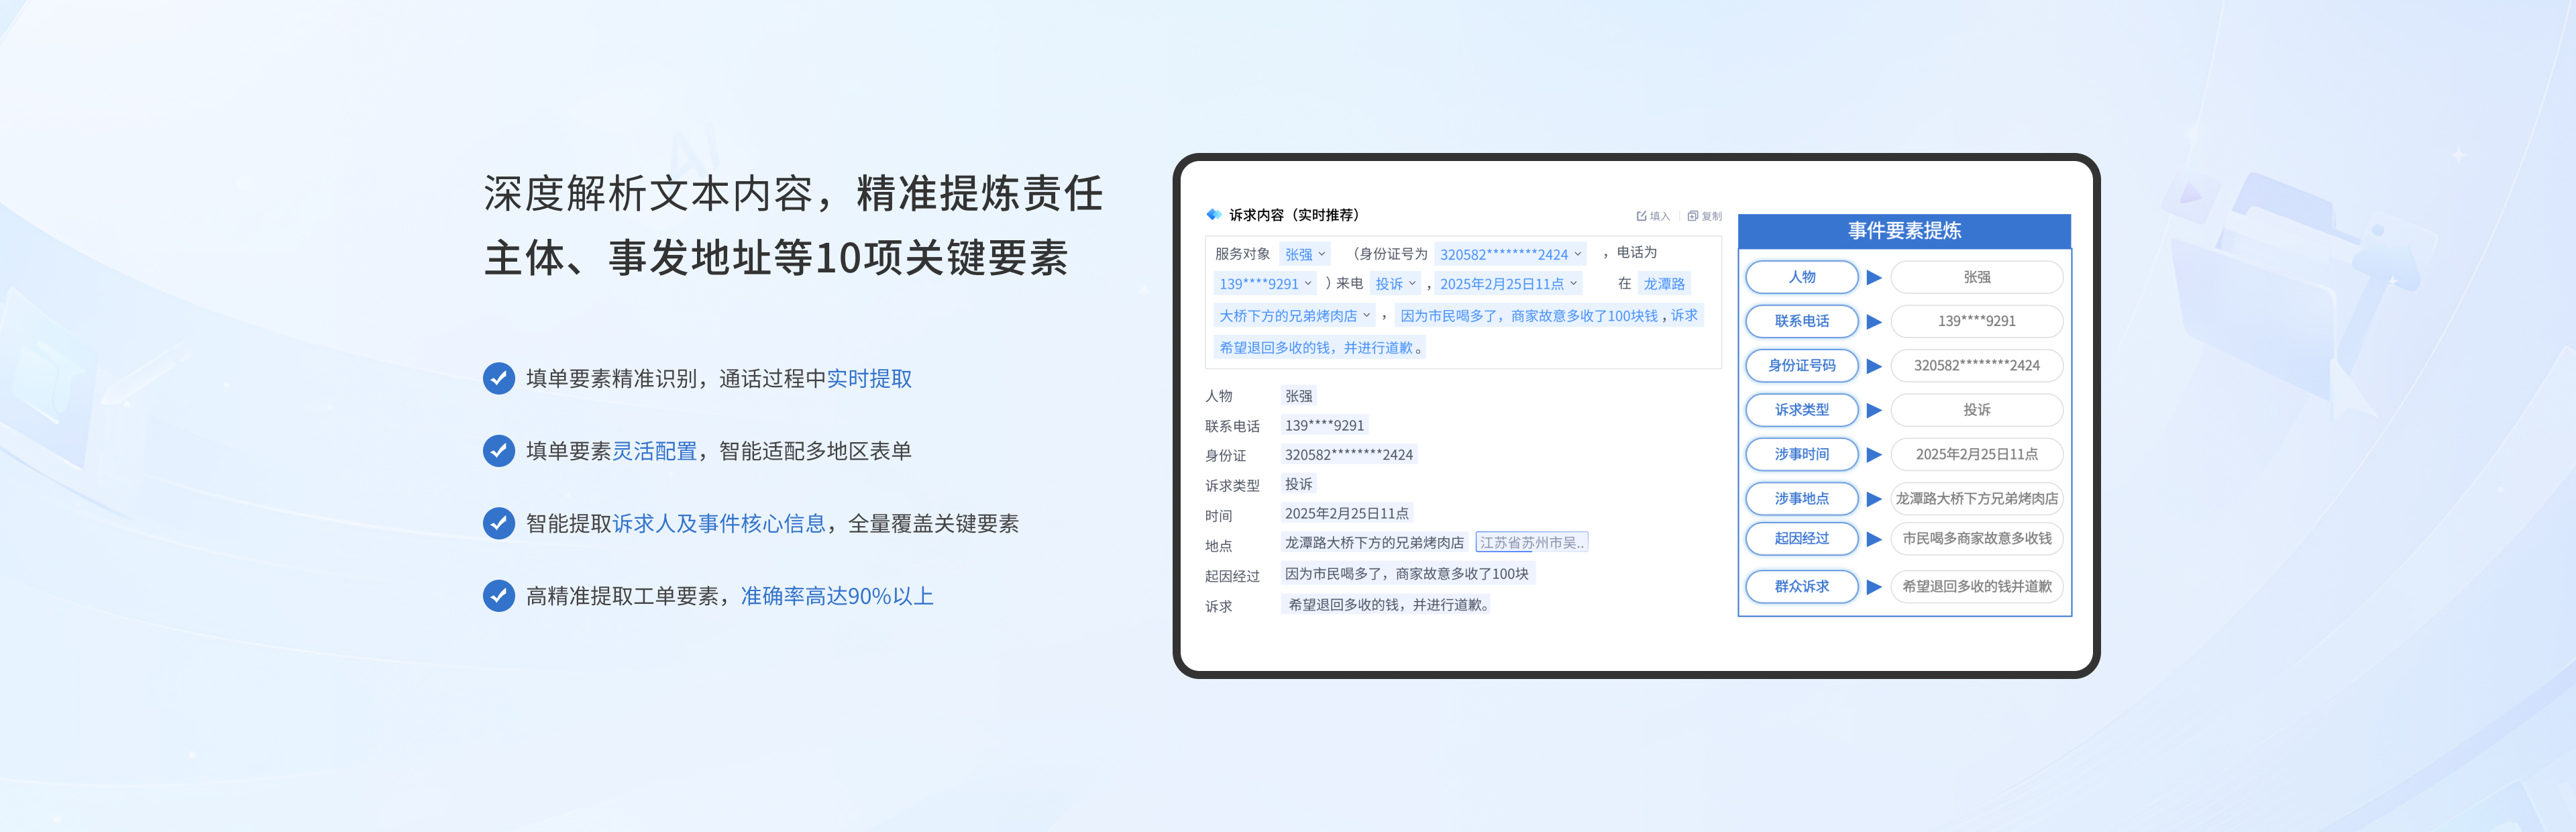Click the 139****9291 value in 事件要素提炼 panel

click(1977, 321)
